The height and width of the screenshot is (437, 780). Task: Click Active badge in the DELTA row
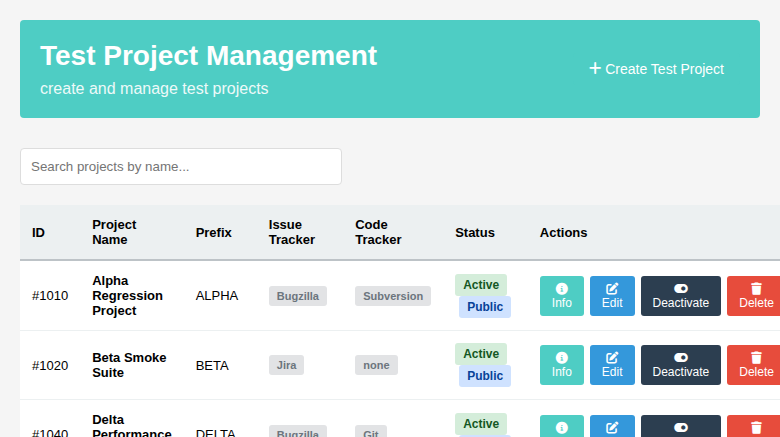[481, 424]
